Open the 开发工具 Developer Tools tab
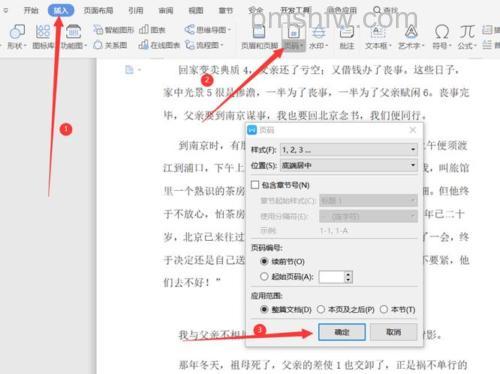This screenshot has height=374, width=500. (x=296, y=11)
